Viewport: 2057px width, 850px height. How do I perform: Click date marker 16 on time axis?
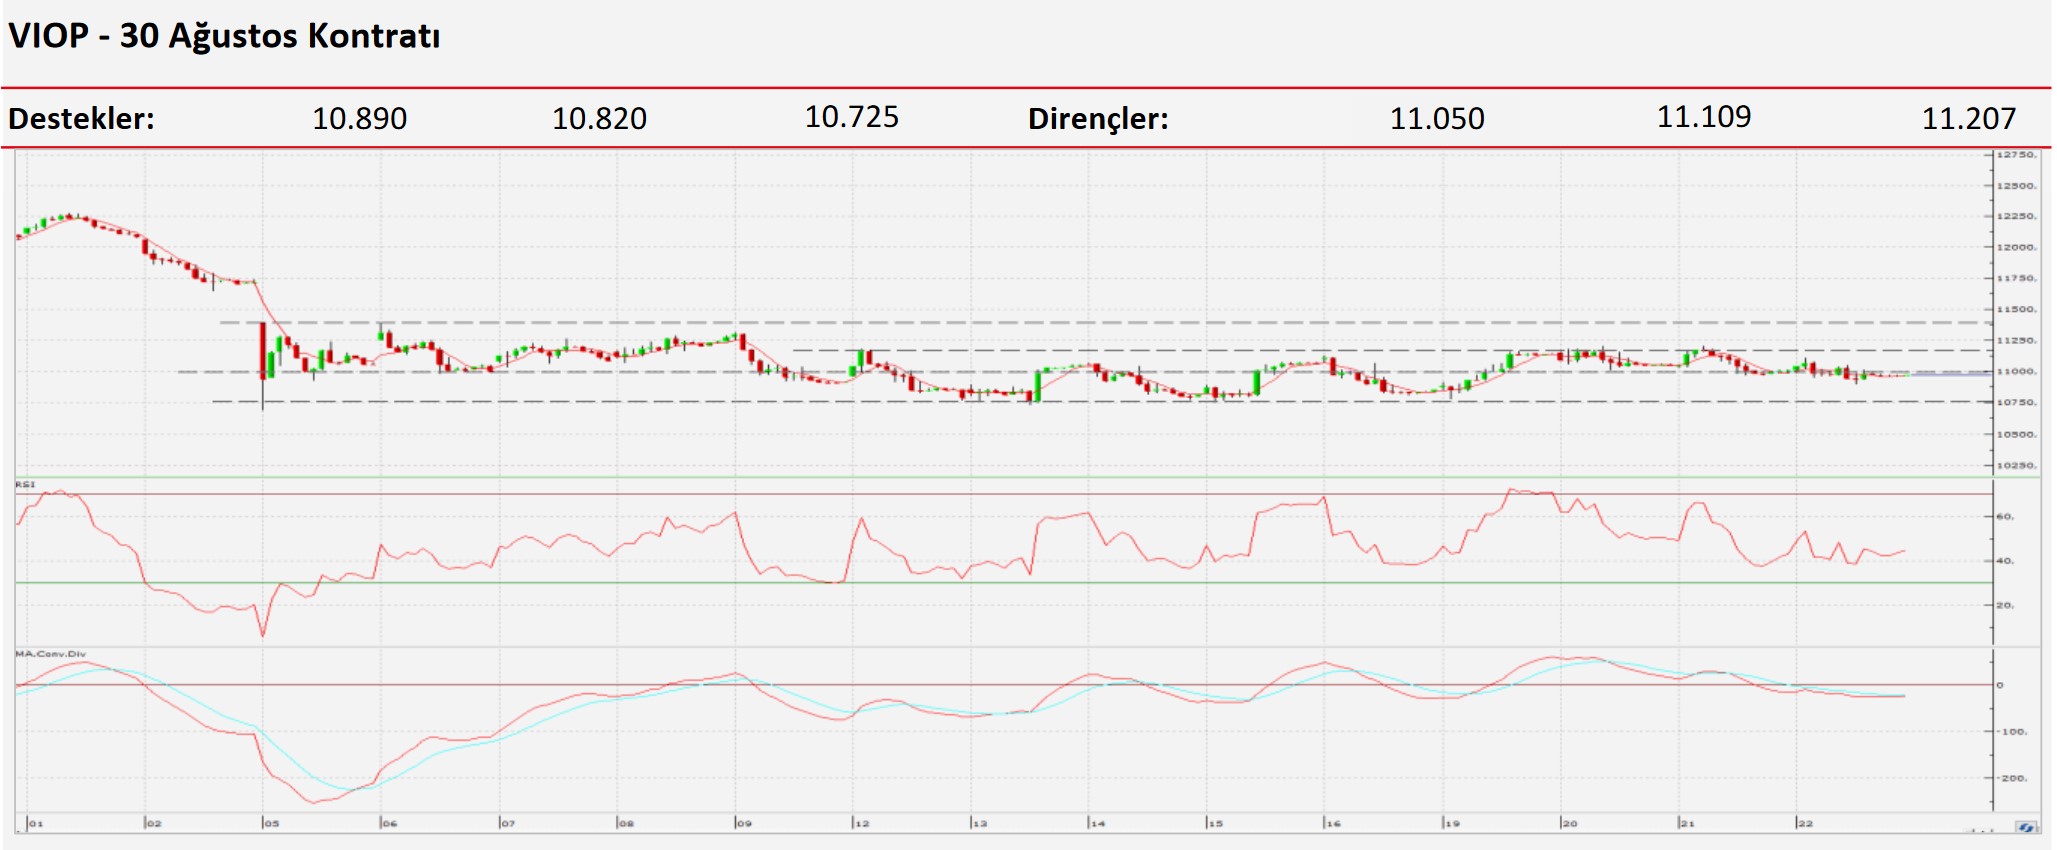(x=1334, y=824)
